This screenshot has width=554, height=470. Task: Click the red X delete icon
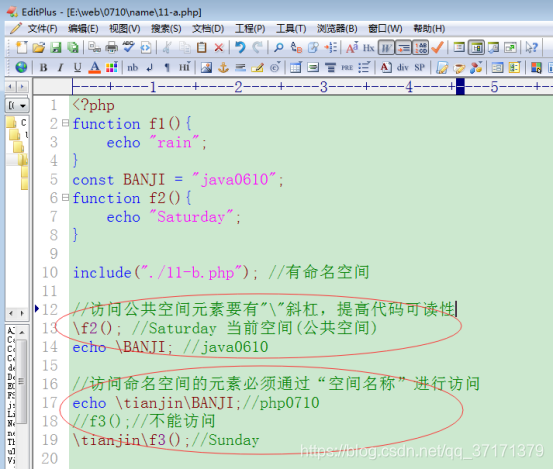(219, 47)
